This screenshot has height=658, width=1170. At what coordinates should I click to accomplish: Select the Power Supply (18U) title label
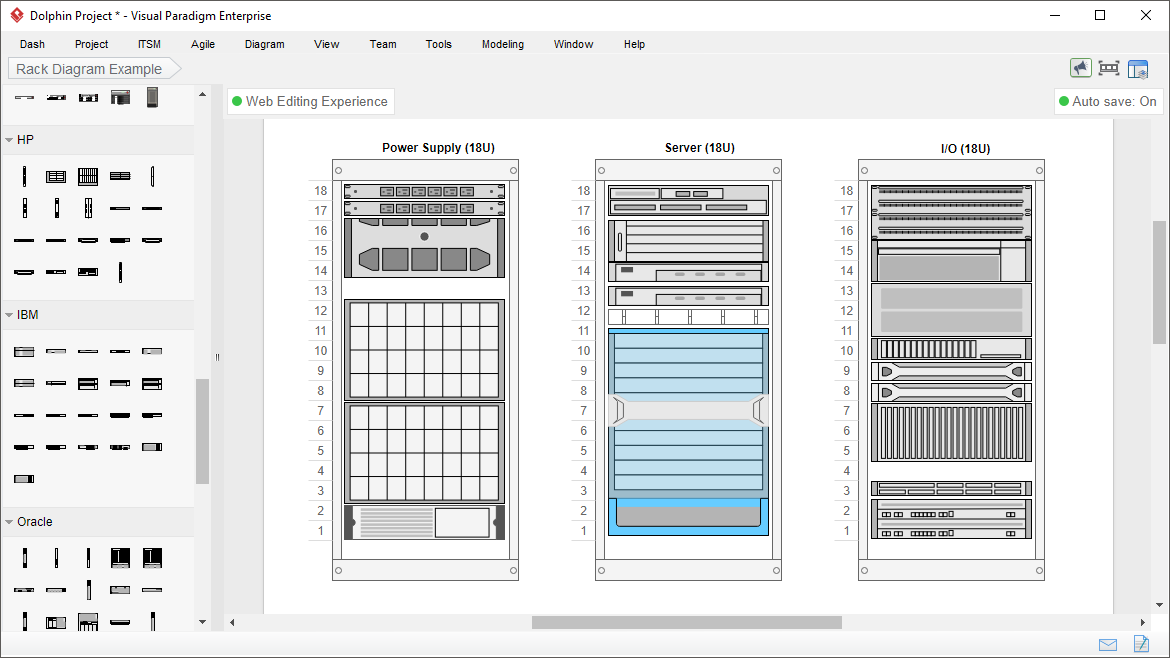(439, 148)
